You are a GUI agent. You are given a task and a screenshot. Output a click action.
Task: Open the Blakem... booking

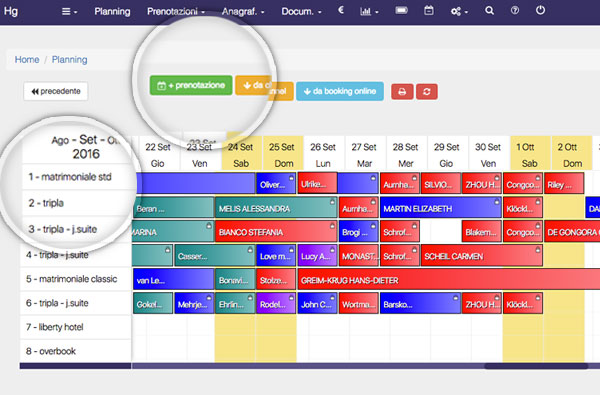482,232
